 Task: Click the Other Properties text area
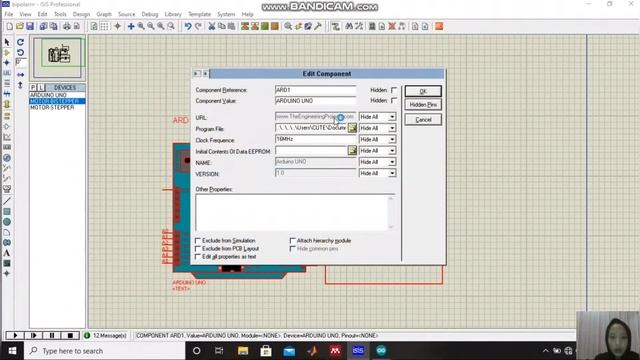(x=295, y=213)
